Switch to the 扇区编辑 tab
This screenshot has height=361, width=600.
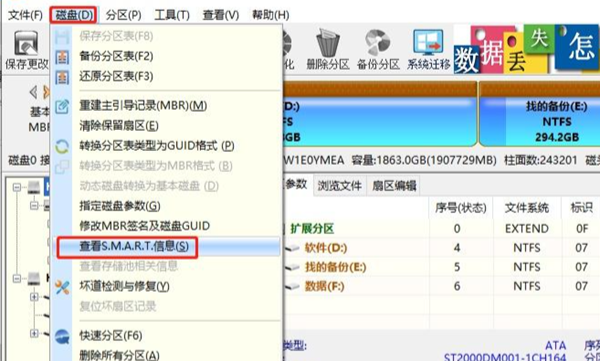pos(394,186)
